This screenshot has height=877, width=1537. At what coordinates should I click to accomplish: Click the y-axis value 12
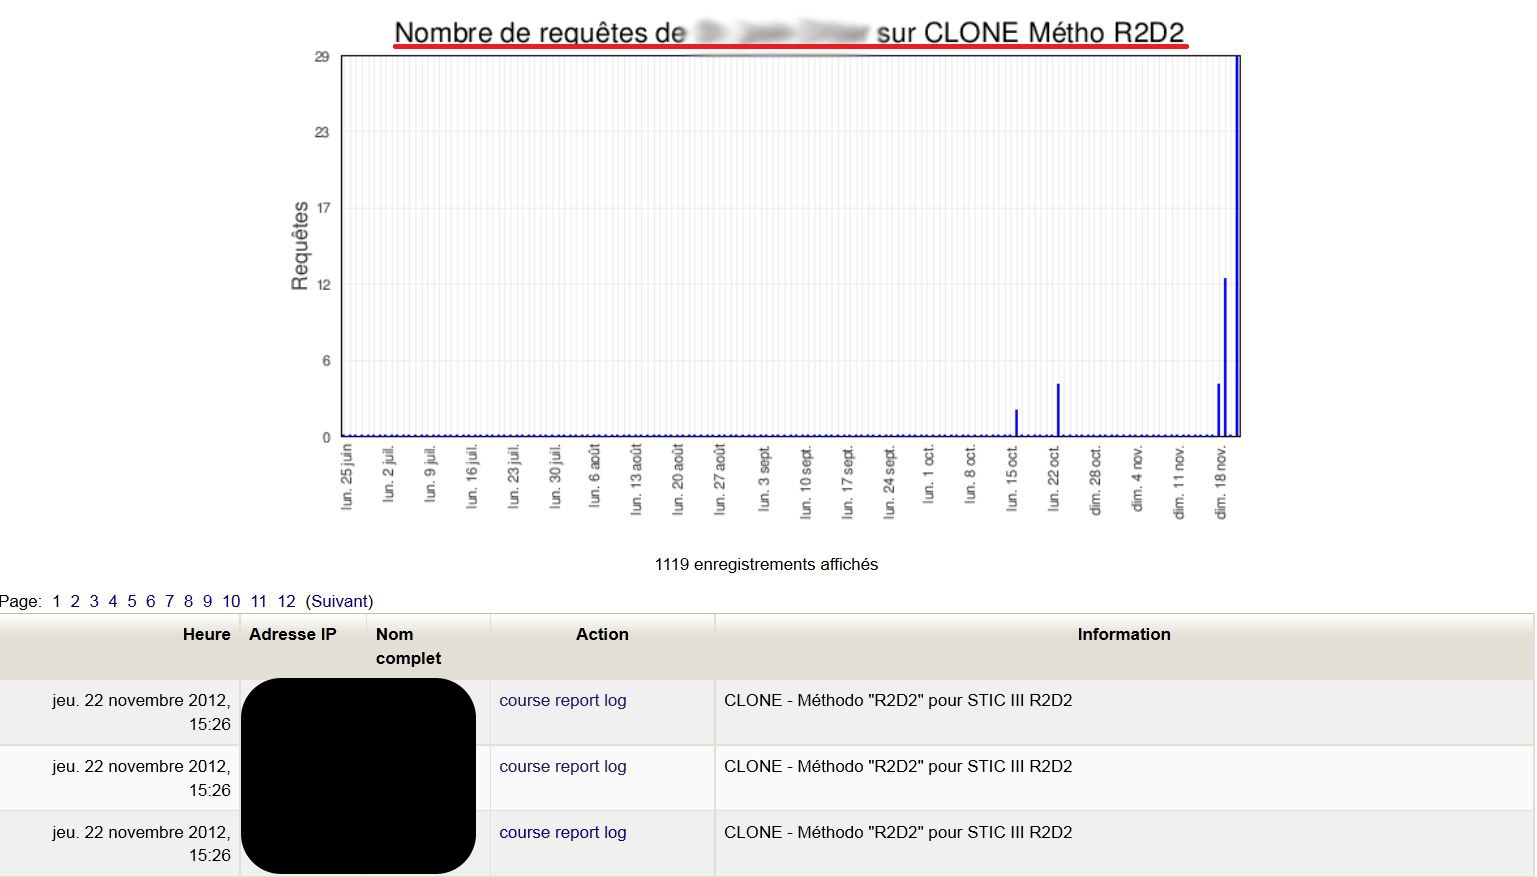[323, 285]
